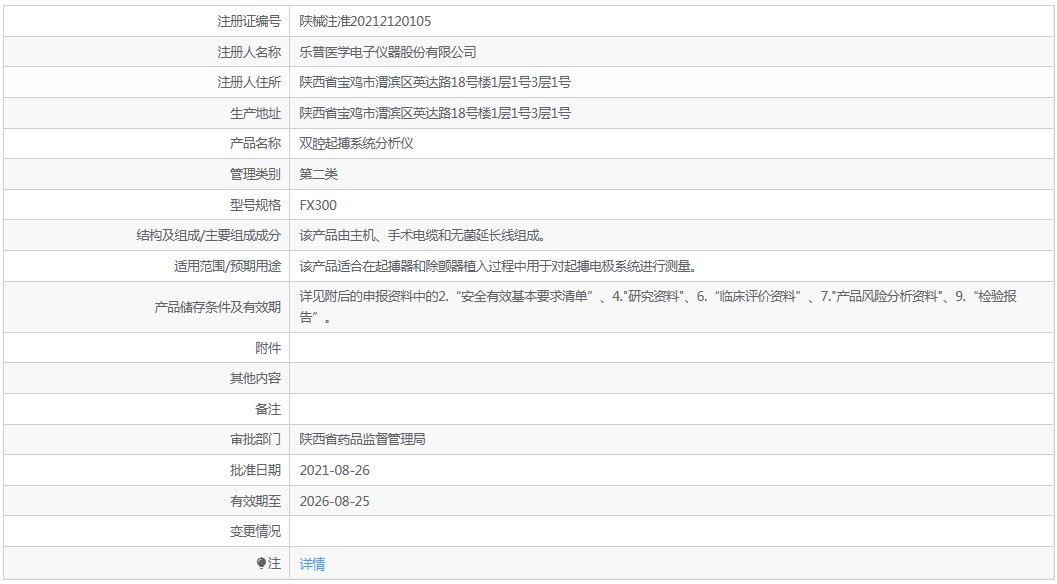Click the 注册证编号 label

point(249,21)
